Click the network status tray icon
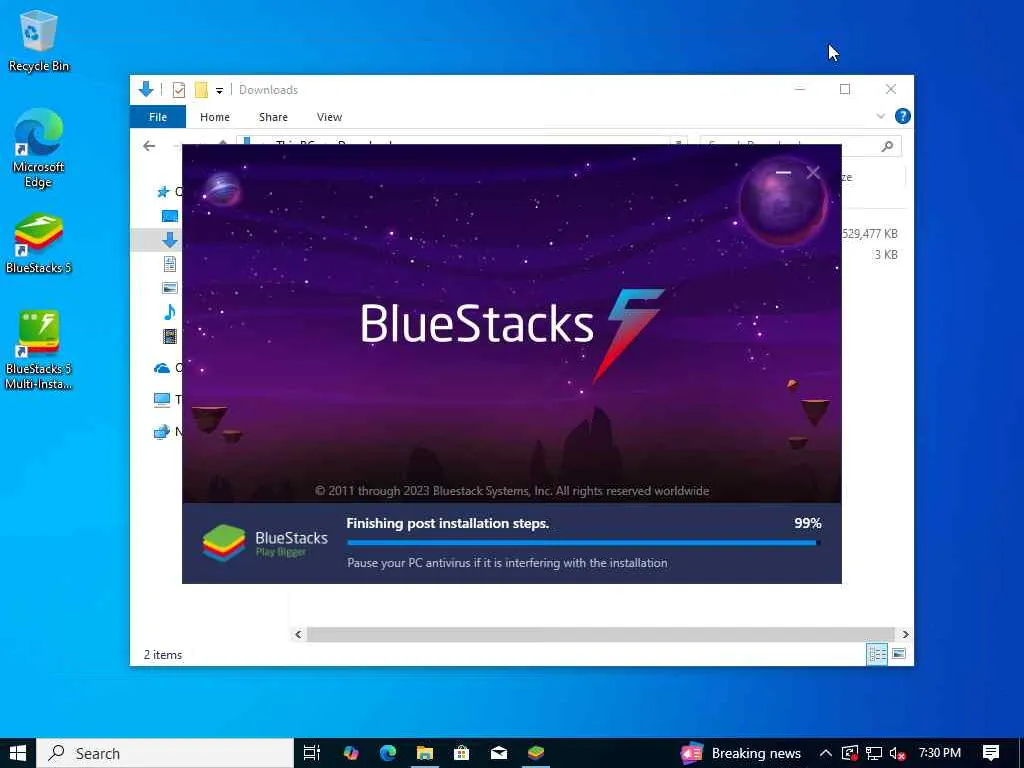 874,754
